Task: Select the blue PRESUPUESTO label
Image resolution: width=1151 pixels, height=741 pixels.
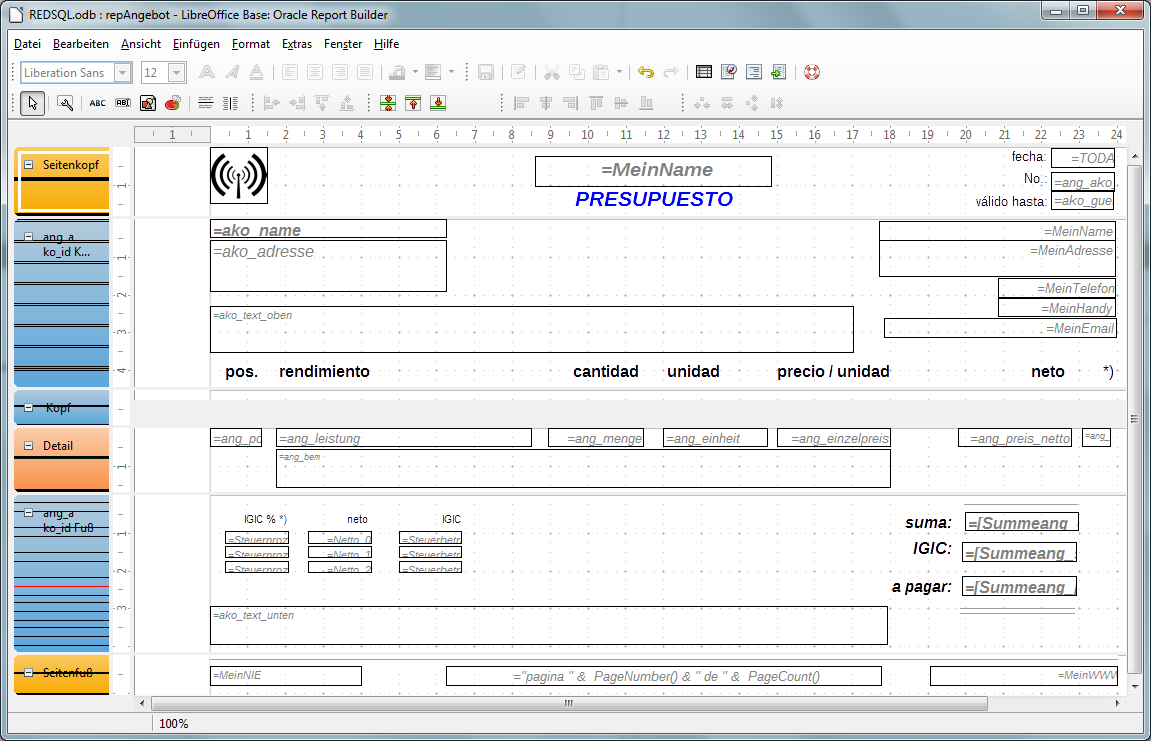Action: pos(653,199)
